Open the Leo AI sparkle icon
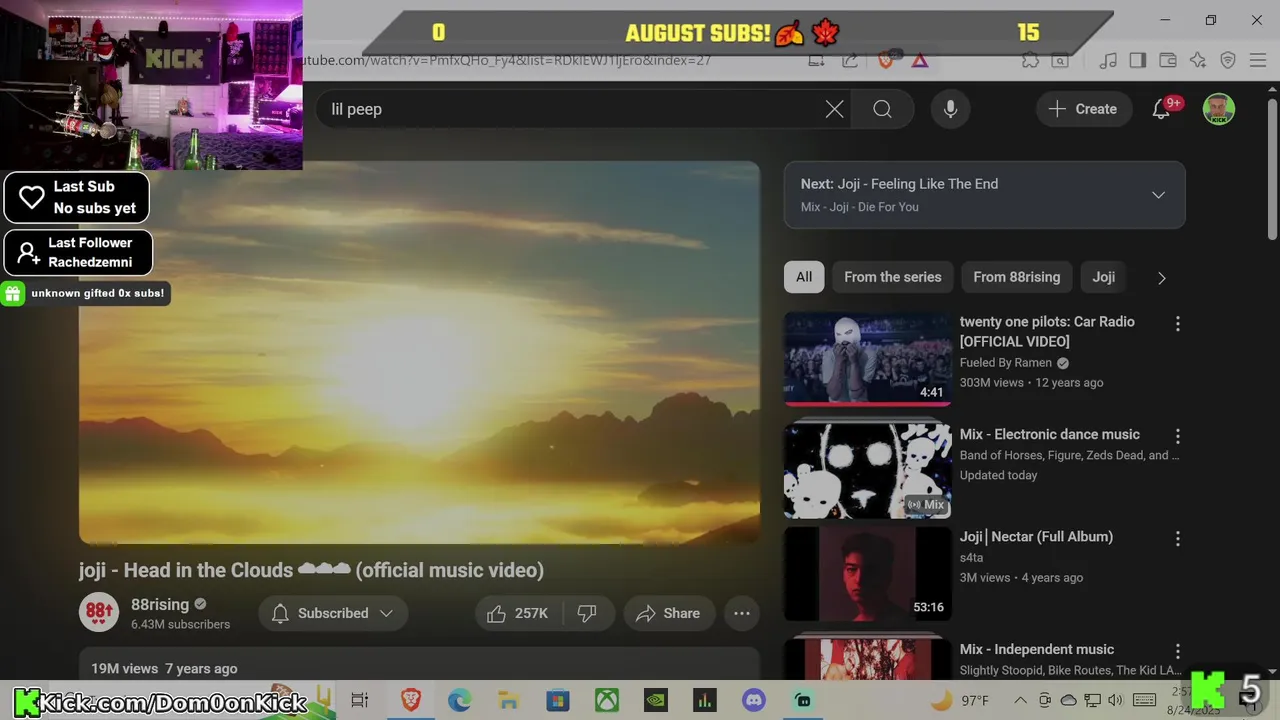This screenshot has height=720, width=1280. pos(1198,60)
